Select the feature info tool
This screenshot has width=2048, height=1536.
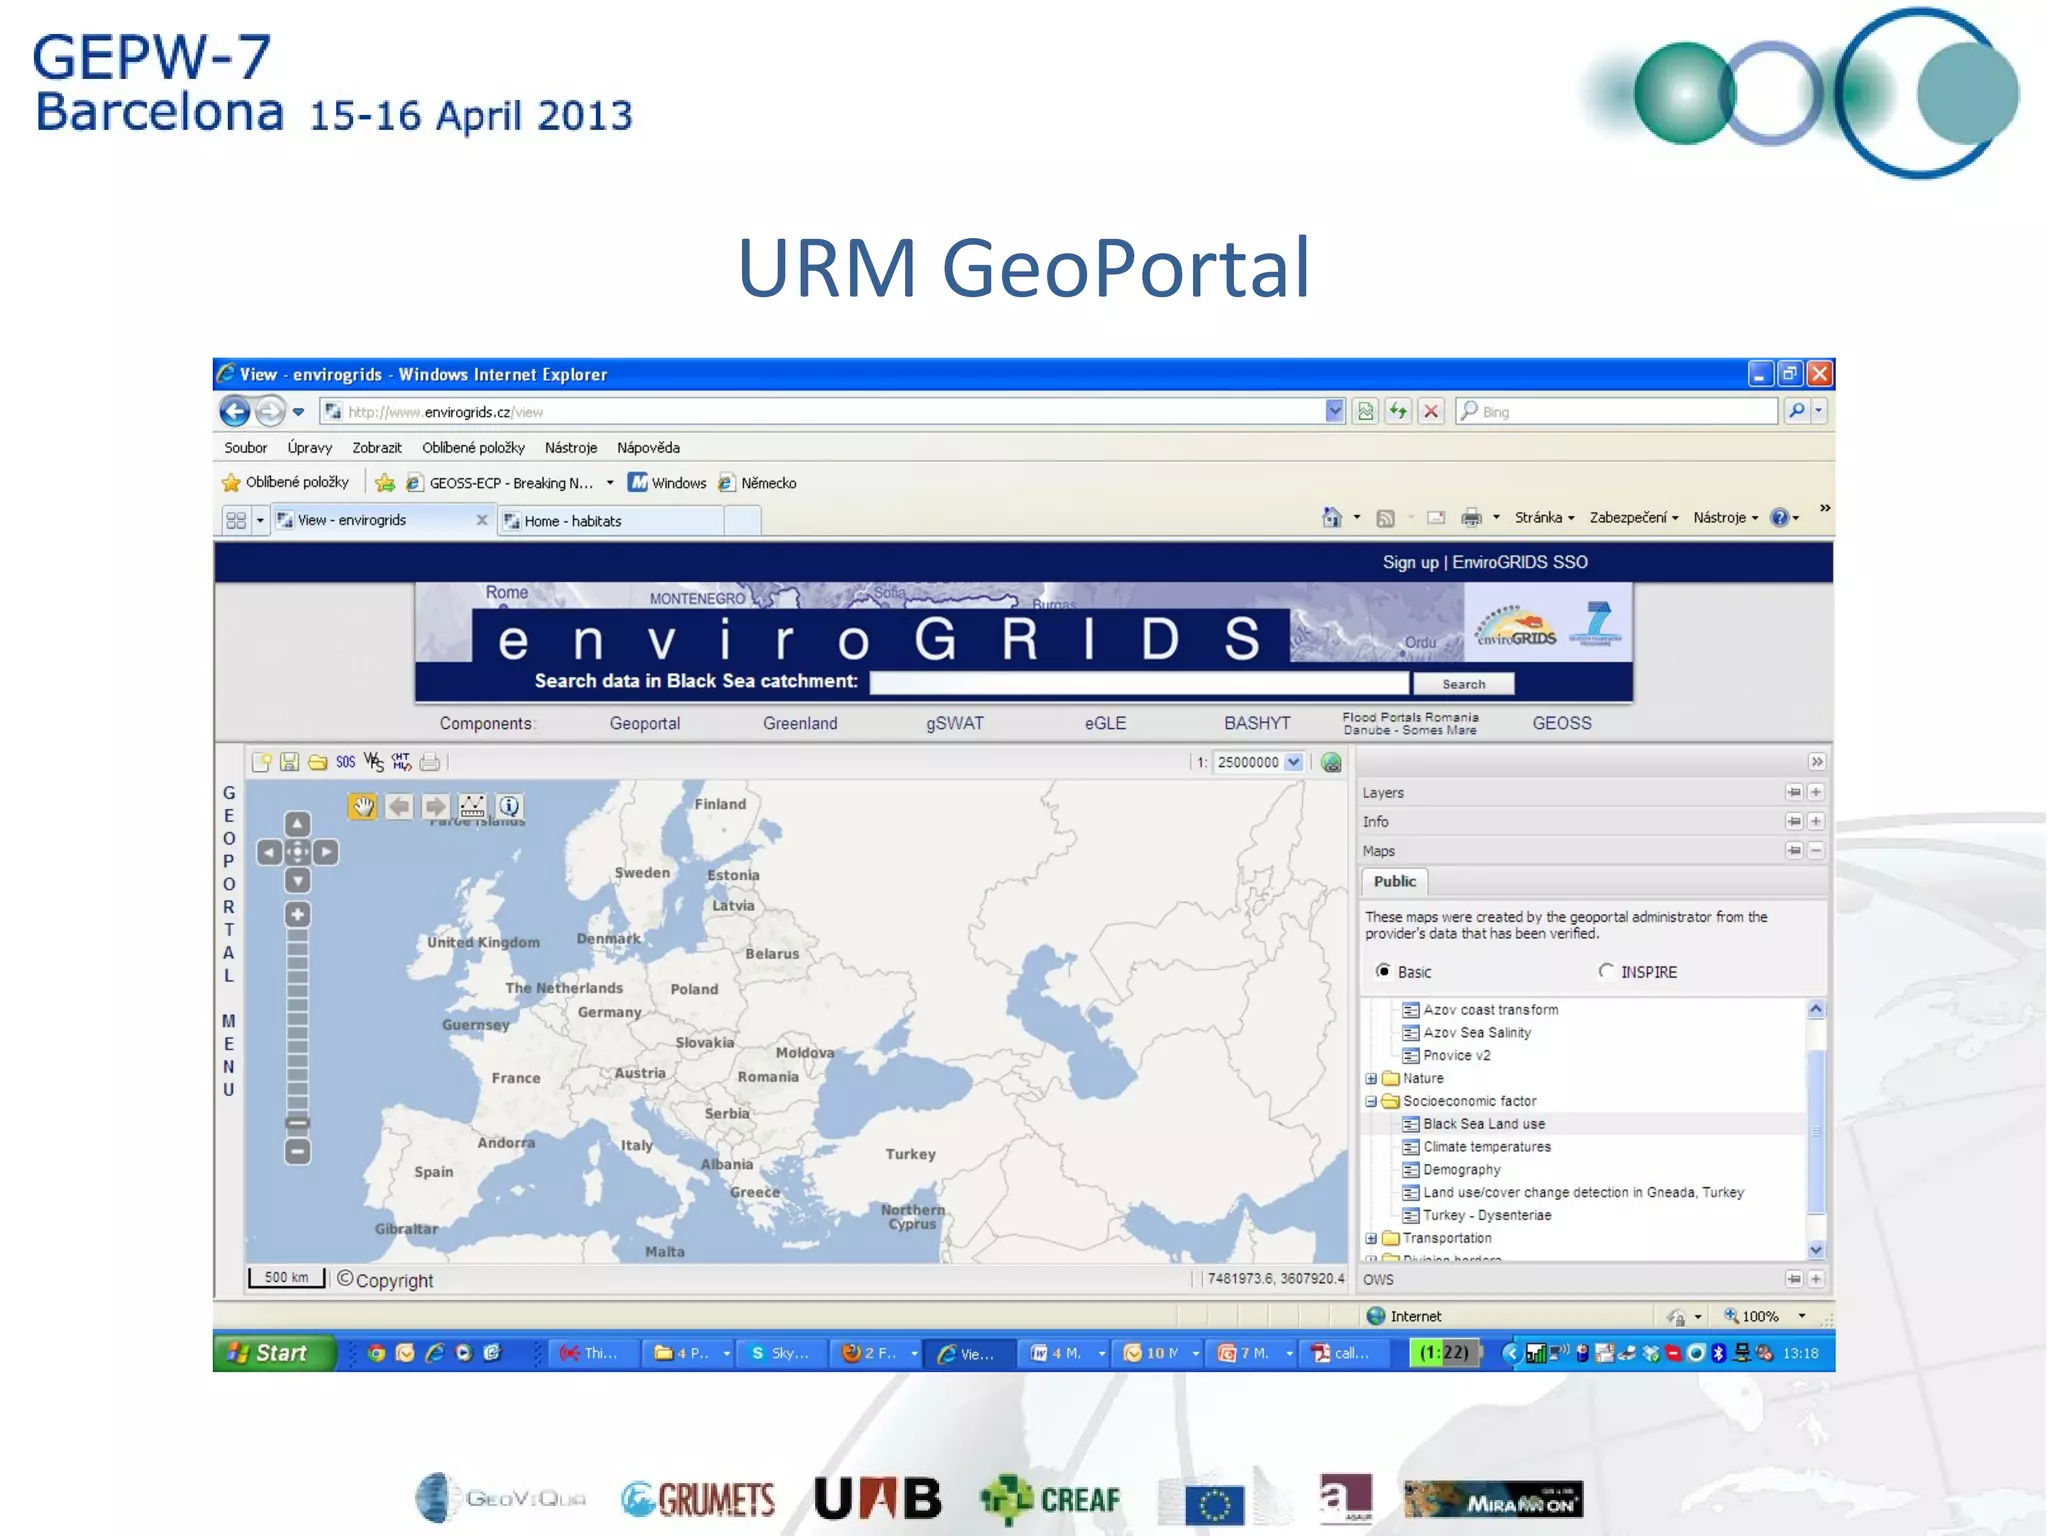[509, 806]
